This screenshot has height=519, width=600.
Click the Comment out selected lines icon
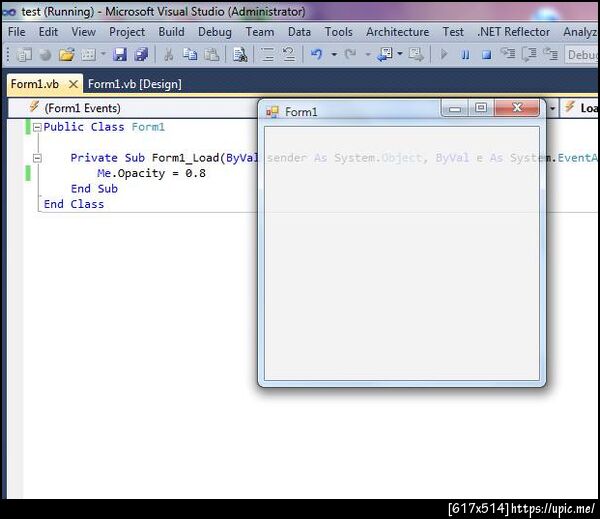[x=267, y=55]
